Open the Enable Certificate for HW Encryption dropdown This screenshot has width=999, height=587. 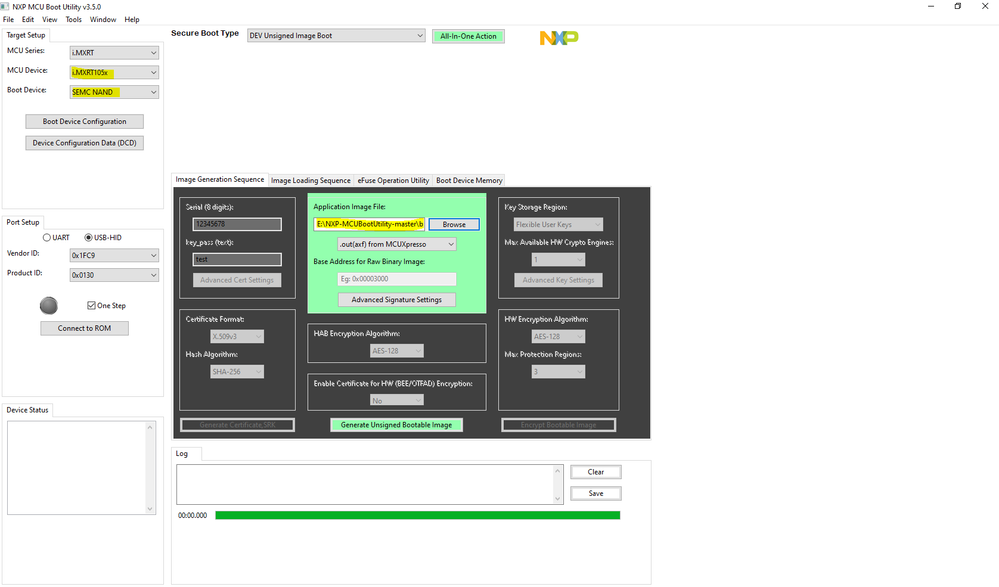[x=397, y=400]
